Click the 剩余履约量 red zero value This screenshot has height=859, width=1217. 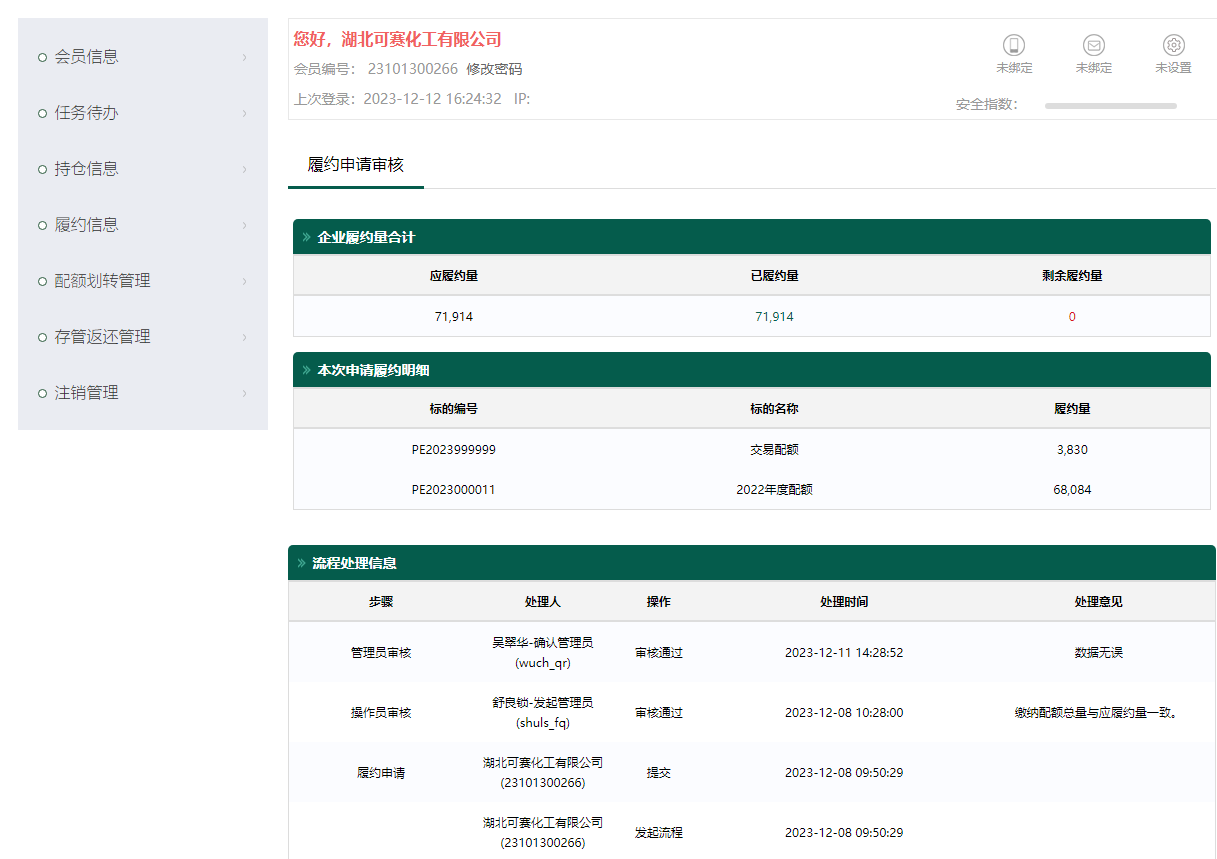(1072, 317)
